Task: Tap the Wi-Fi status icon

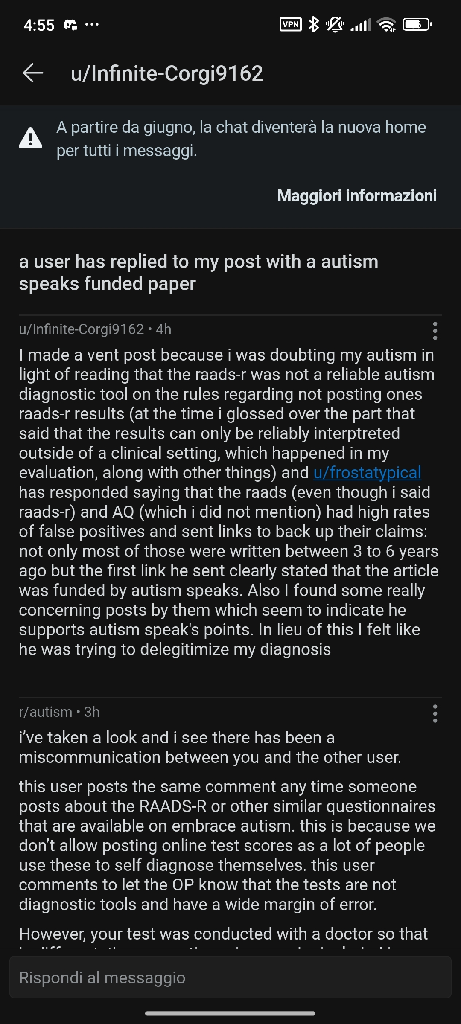Action: click(x=387, y=25)
